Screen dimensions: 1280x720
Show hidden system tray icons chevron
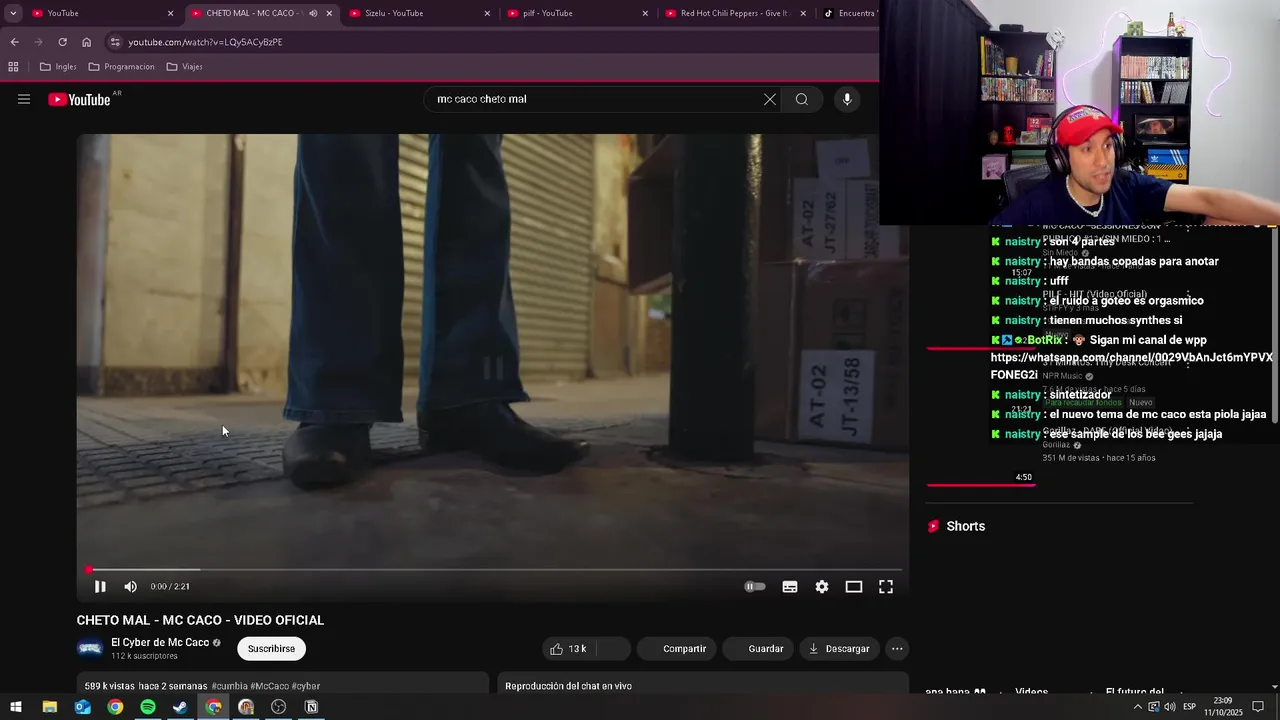point(1137,707)
